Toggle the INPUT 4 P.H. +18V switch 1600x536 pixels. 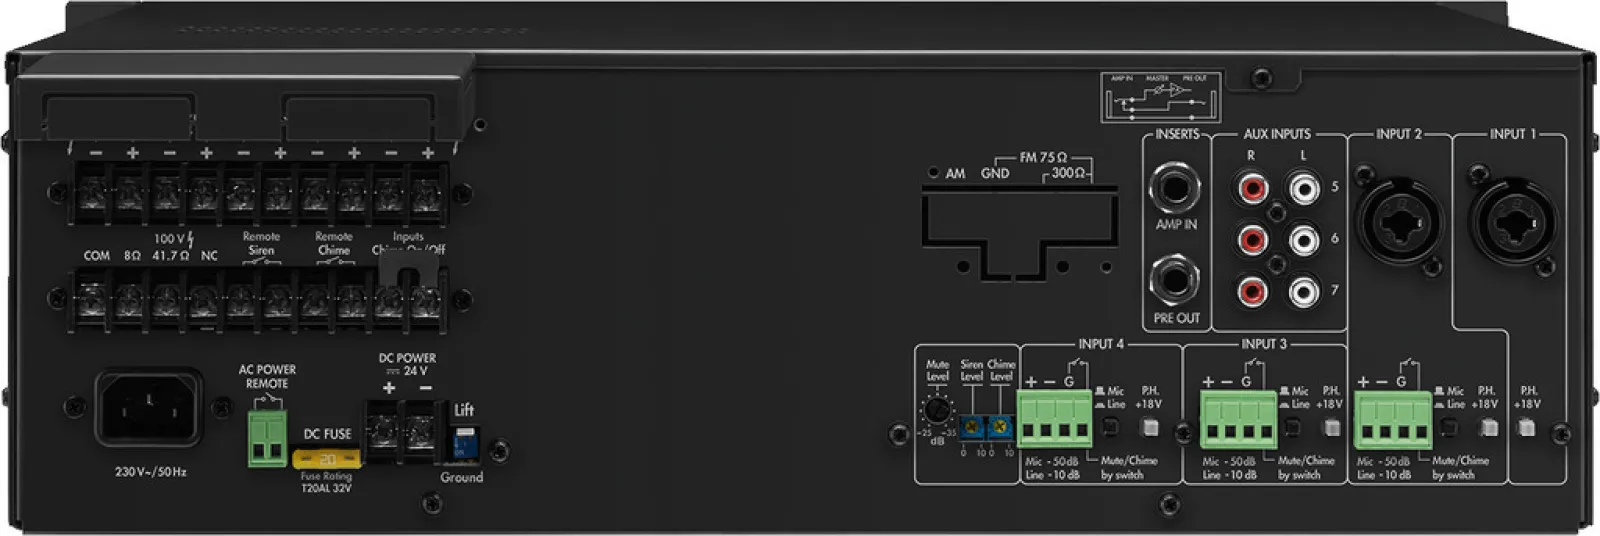[x=1149, y=428]
